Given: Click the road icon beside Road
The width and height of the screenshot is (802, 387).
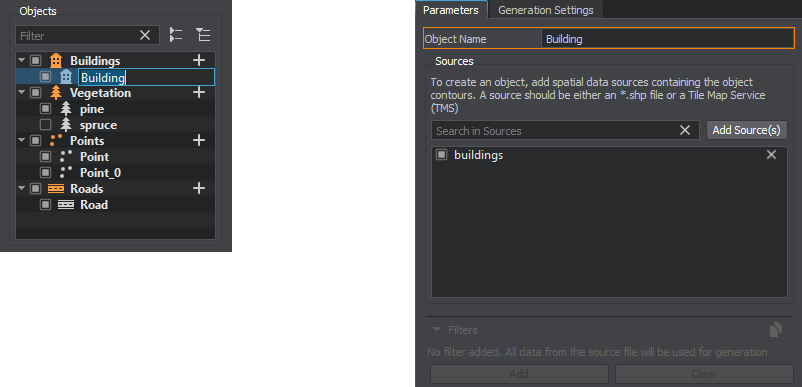Looking at the screenshot, I should [x=66, y=204].
